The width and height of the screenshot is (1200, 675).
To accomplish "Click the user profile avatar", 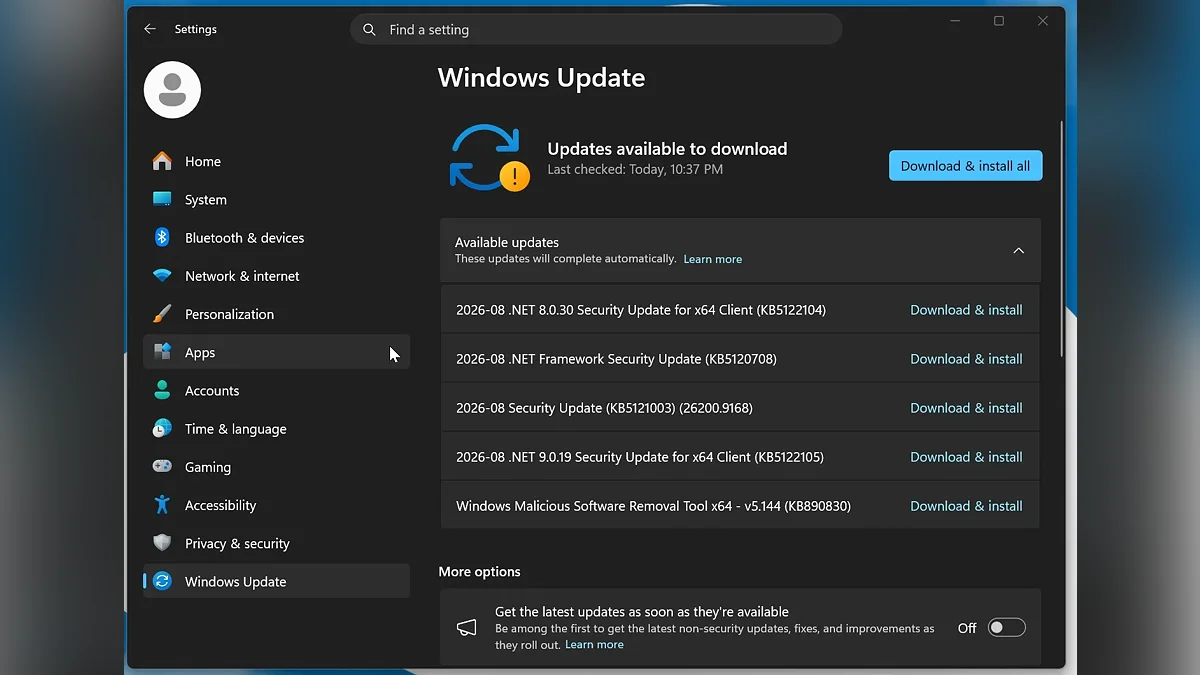I will point(172,90).
